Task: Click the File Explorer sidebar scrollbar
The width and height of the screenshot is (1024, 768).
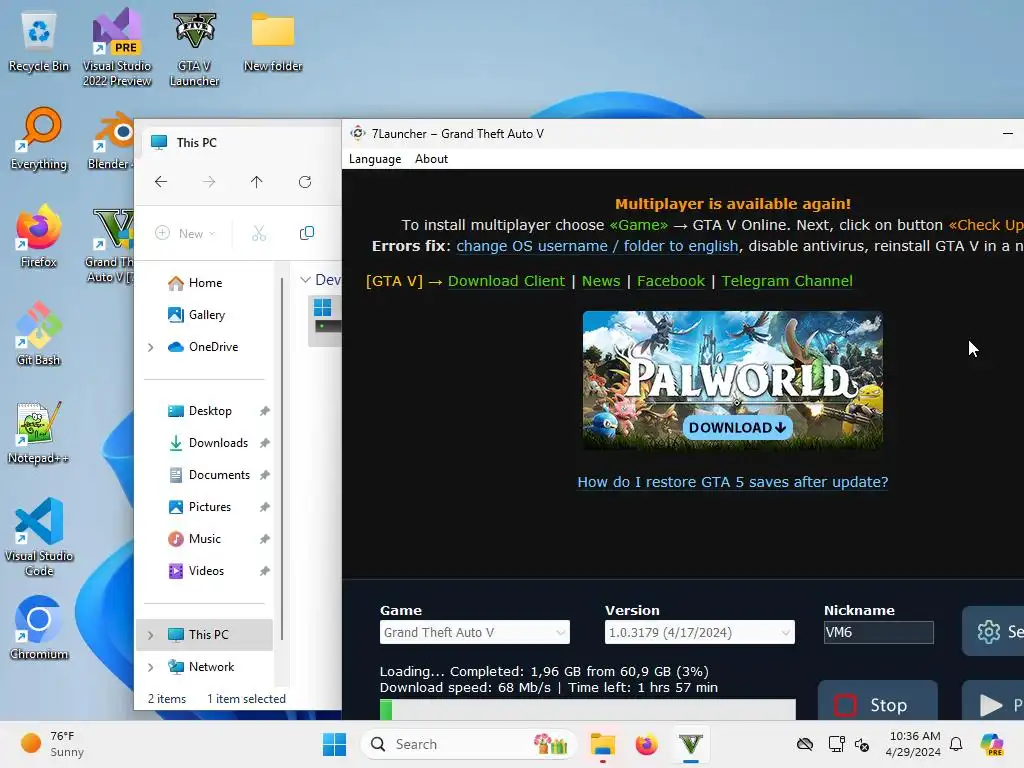Action: tap(282, 457)
